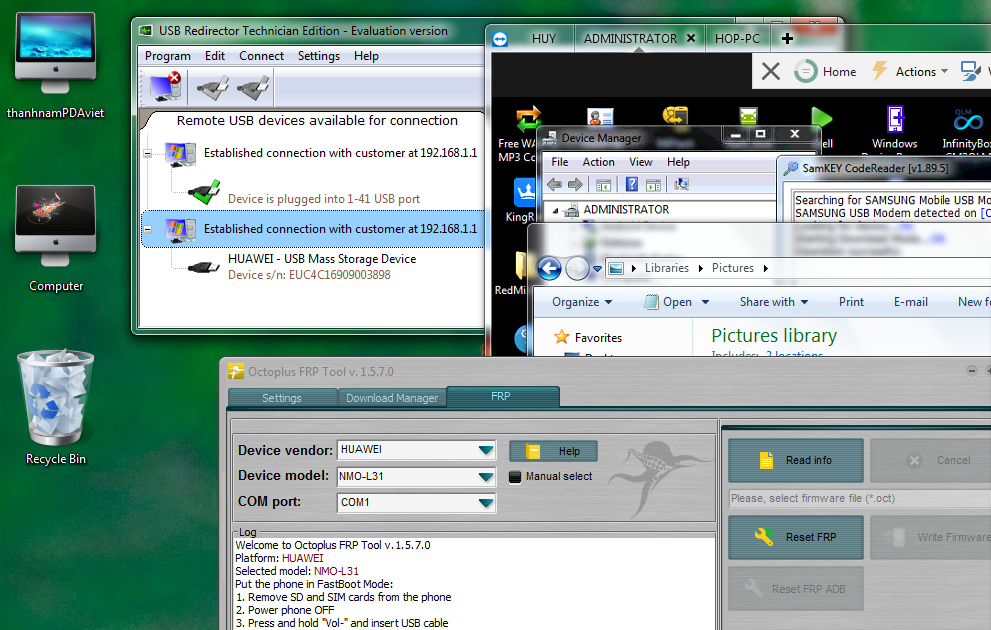Viewport: 991px width, 630px height.
Task: Open Program menu in USB Redirector
Action: (167, 56)
